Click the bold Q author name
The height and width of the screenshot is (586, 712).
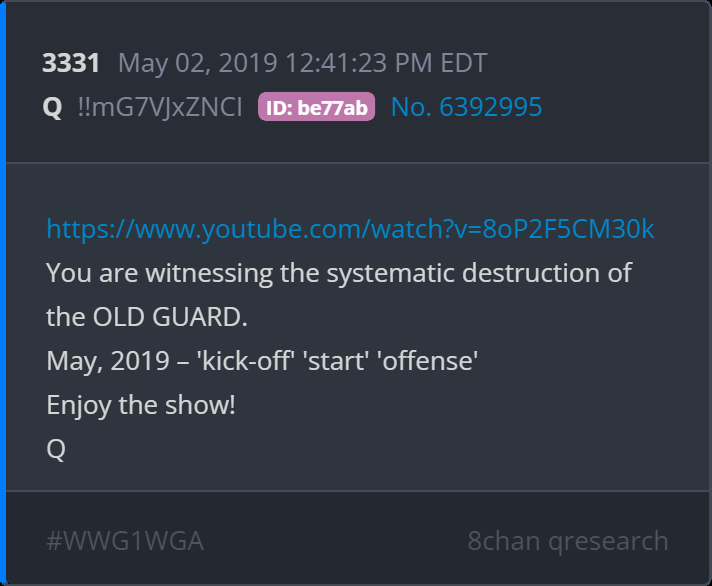pos(52,108)
